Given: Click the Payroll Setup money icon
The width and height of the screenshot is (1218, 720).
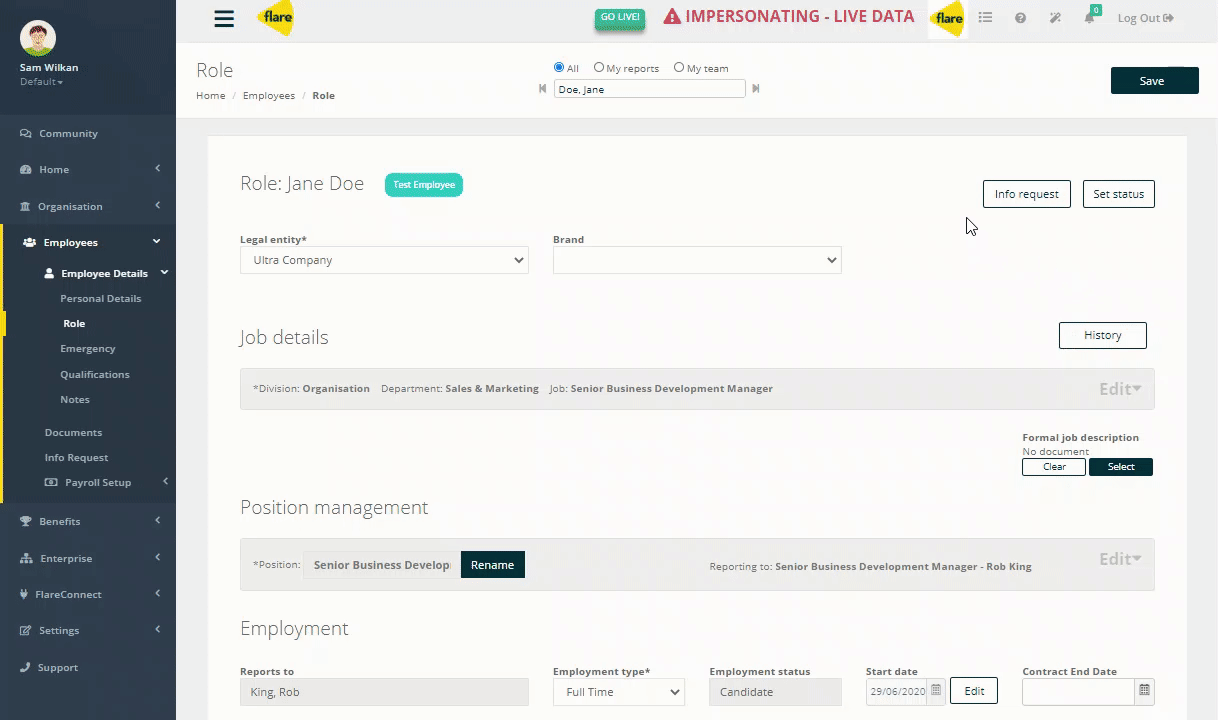Looking at the screenshot, I should pyautogui.click(x=52, y=483).
